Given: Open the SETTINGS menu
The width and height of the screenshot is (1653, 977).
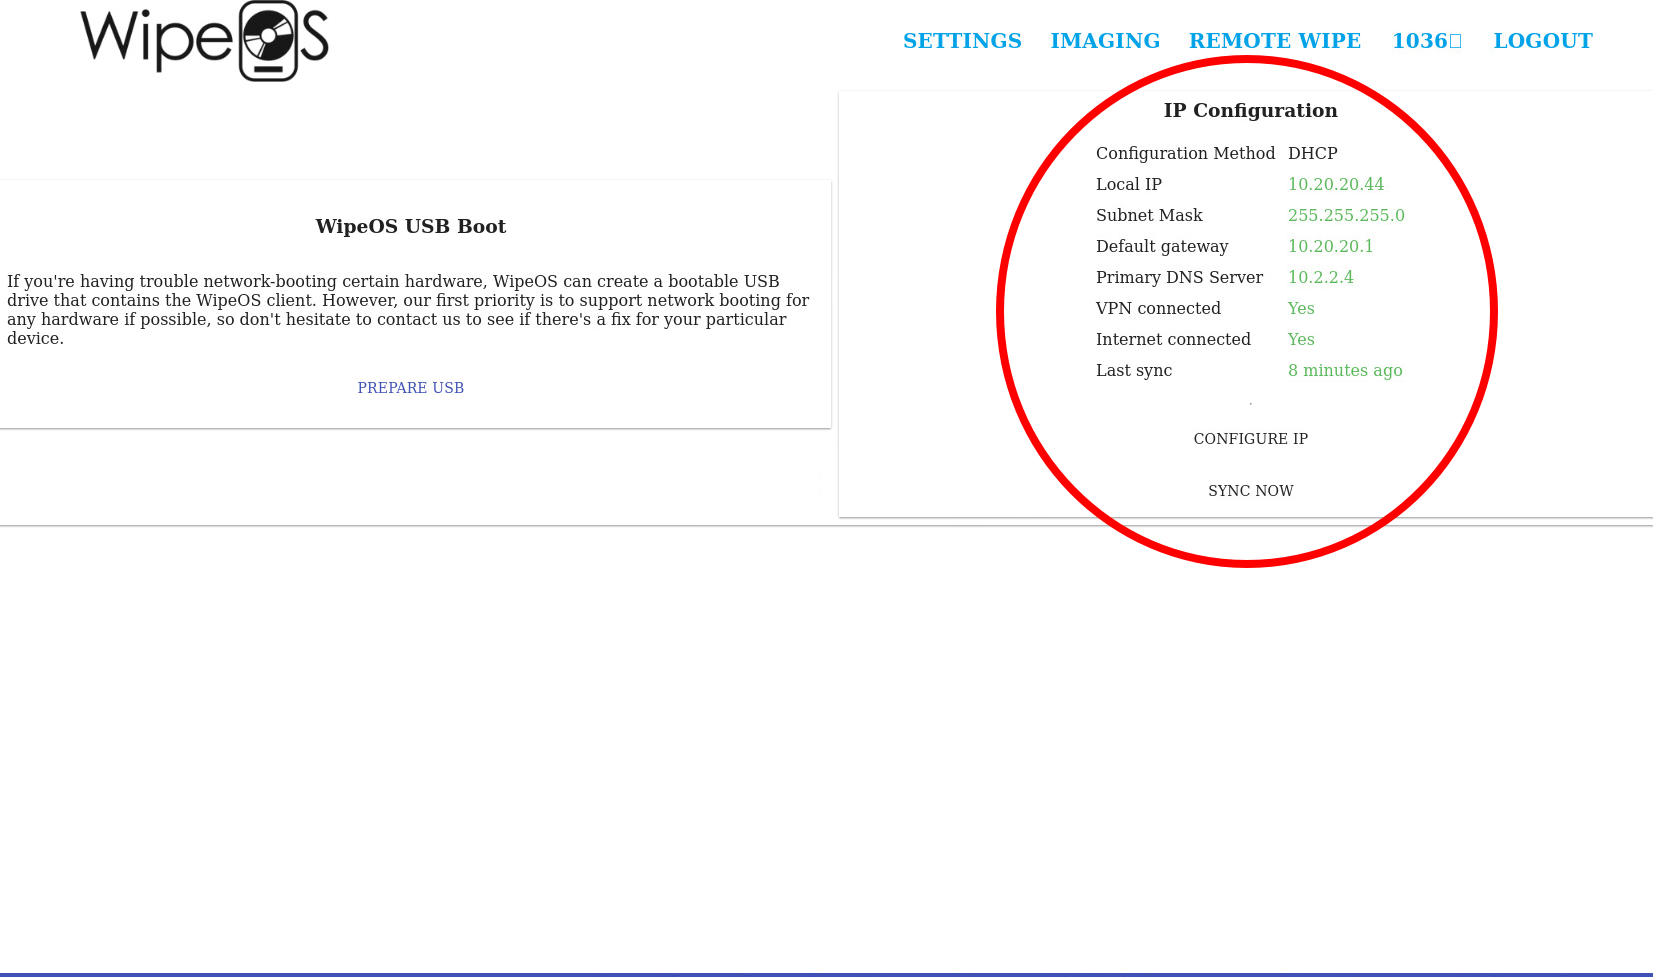Looking at the screenshot, I should (x=962, y=41).
